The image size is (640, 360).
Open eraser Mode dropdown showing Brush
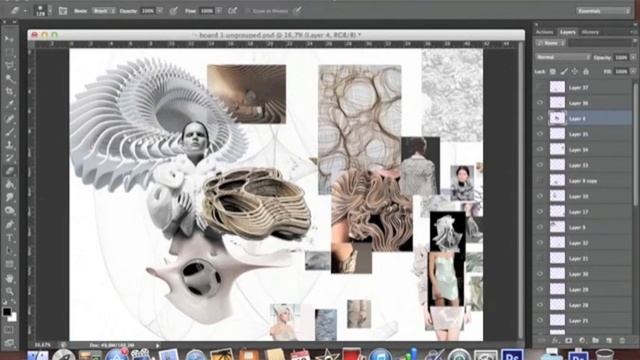point(103,11)
